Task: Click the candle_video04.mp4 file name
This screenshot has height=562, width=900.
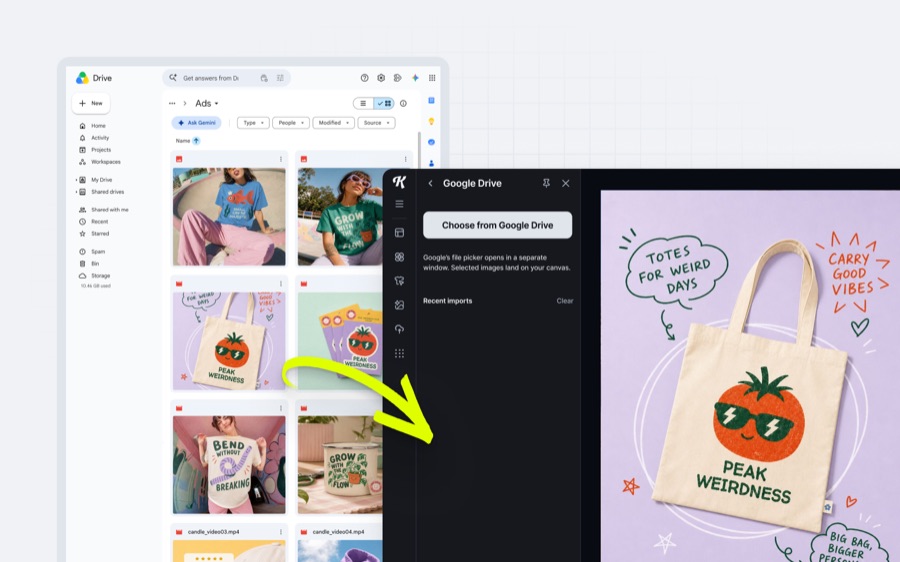Action: [x=338, y=532]
